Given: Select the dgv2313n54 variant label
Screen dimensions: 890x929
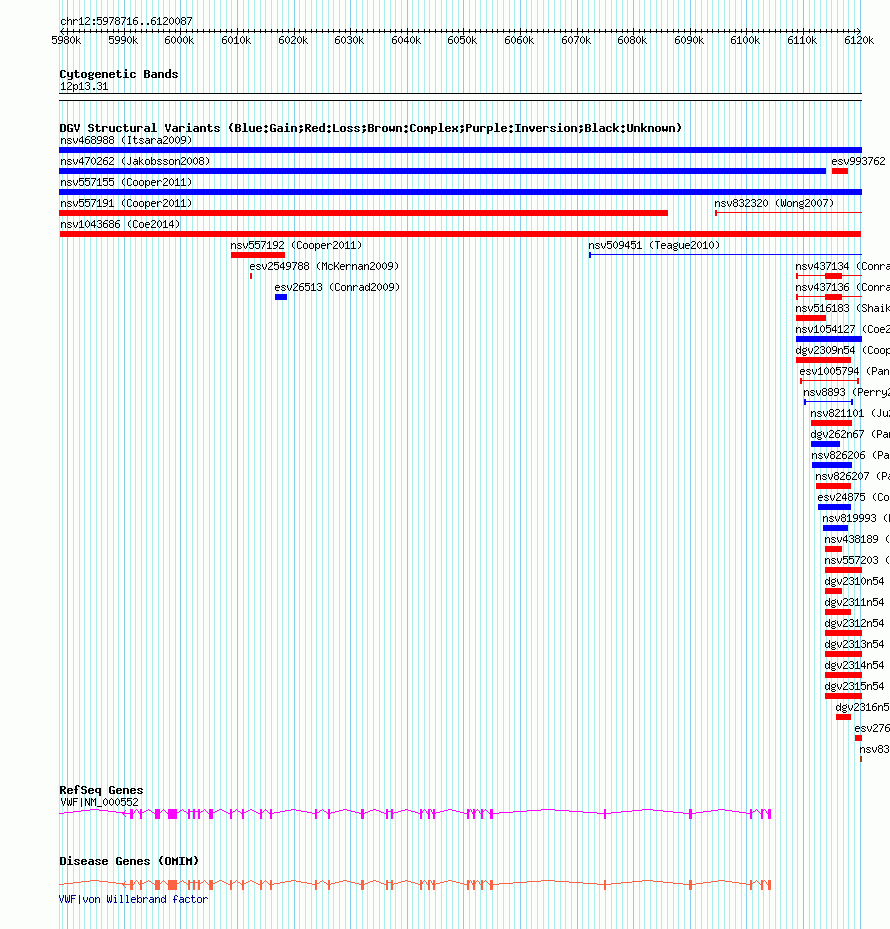Looking at the screenshot, I should pyautogui.click(x=854, y=645).
